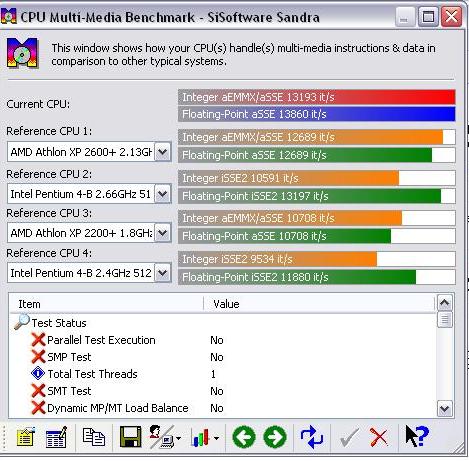The width and height of the screenshot is (469, 461).
Task: Click the copy documents icon
Action: (94, 437)
